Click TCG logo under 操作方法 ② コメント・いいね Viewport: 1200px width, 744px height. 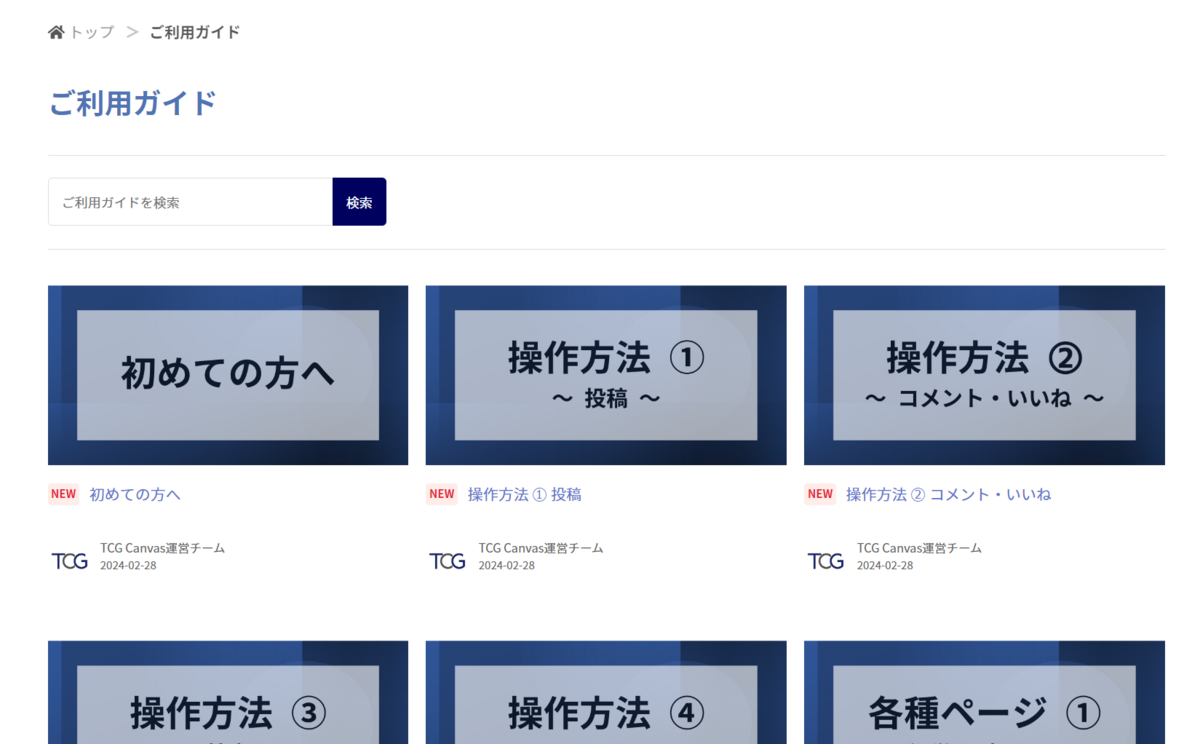(826, 561)
